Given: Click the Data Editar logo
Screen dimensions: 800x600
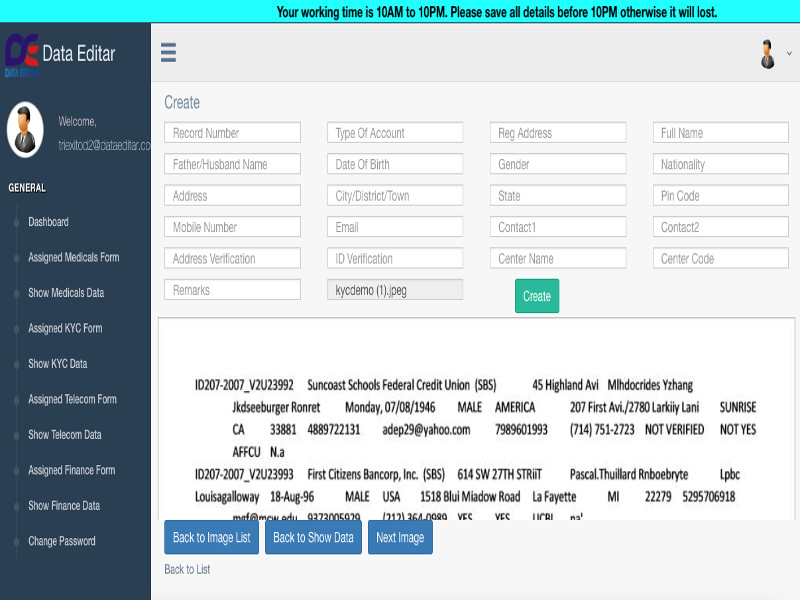Looking at the screenshot, I should 22,55.
